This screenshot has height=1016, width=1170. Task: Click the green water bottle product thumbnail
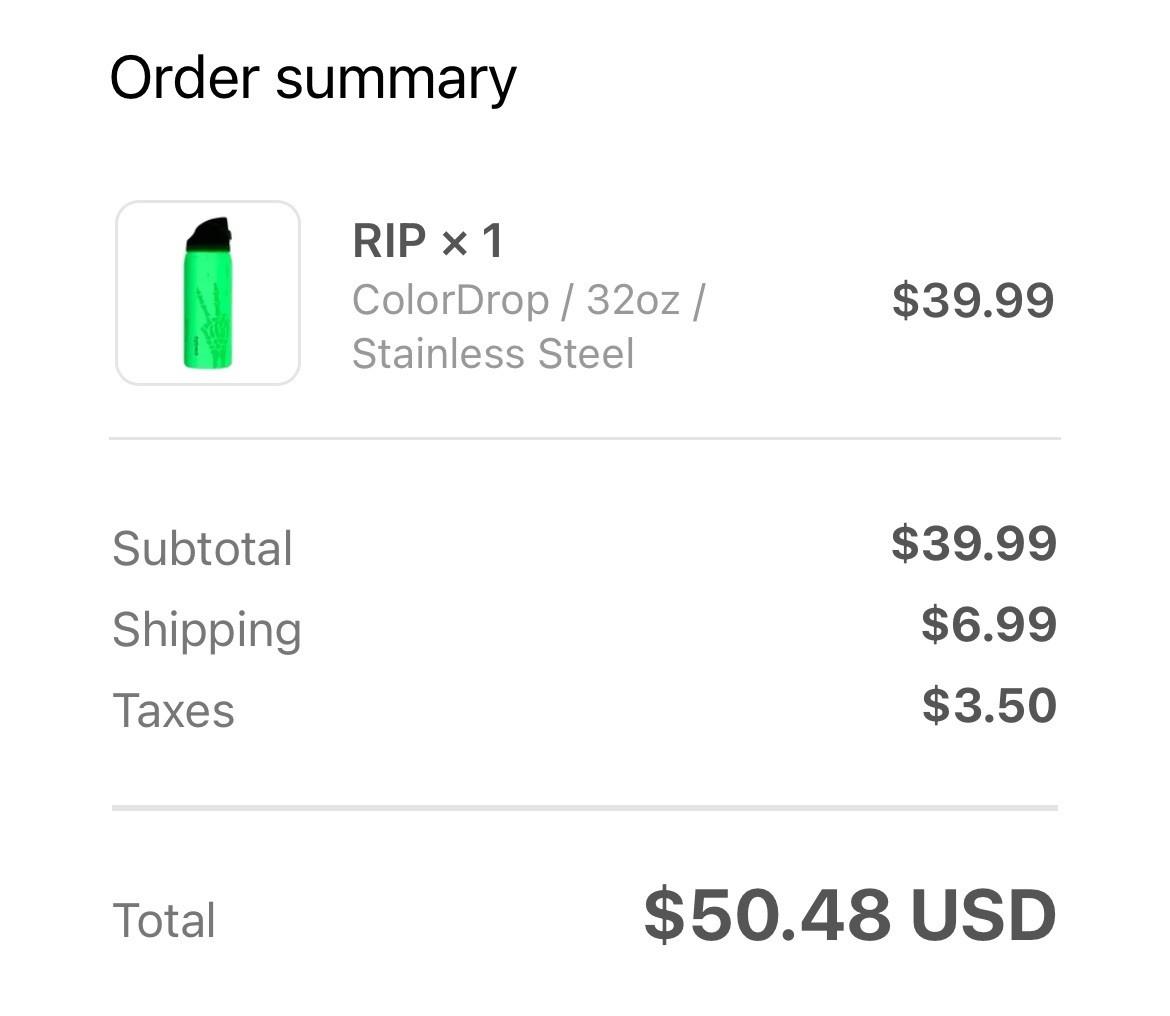click(x=208, y=293)
